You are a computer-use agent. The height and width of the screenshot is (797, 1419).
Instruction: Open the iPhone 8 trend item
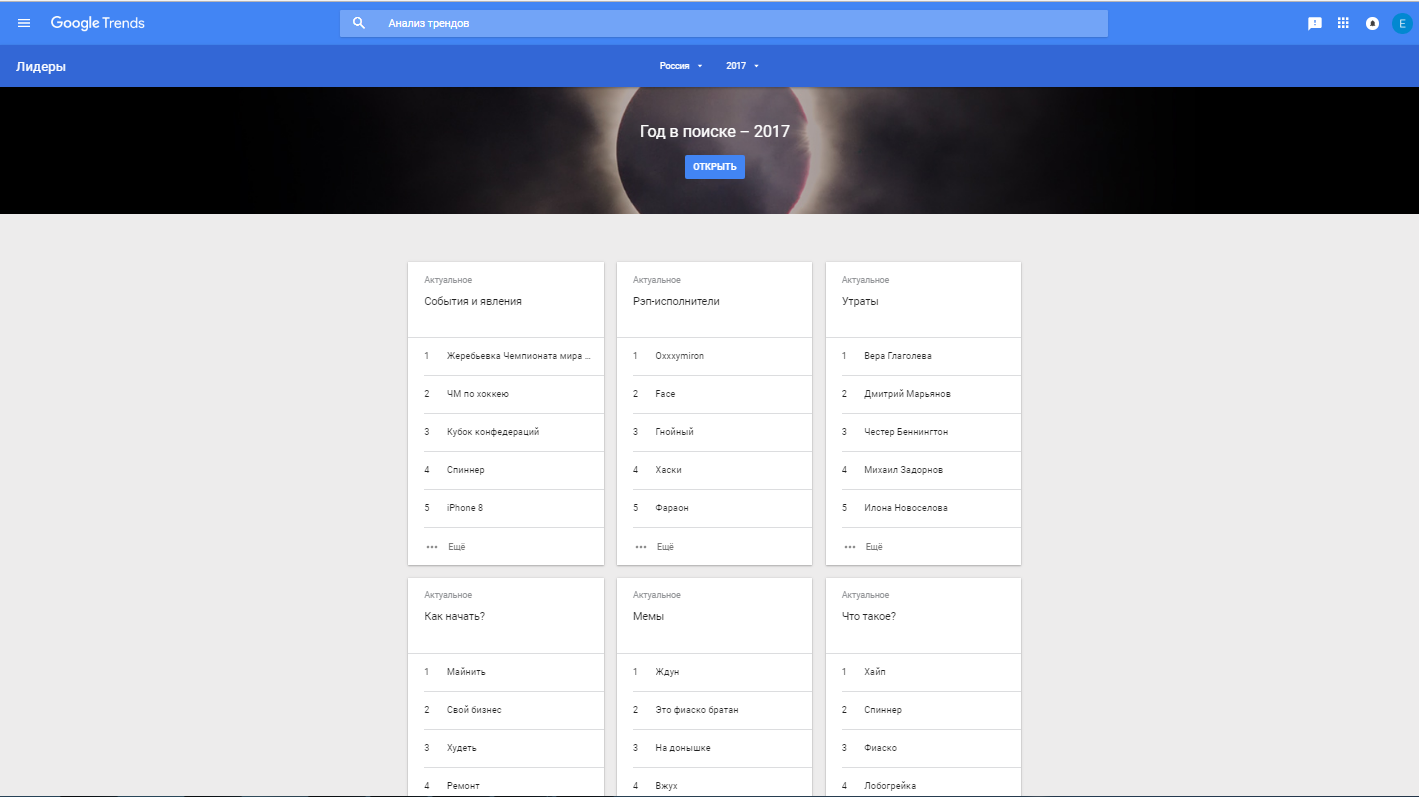(465, 508)
